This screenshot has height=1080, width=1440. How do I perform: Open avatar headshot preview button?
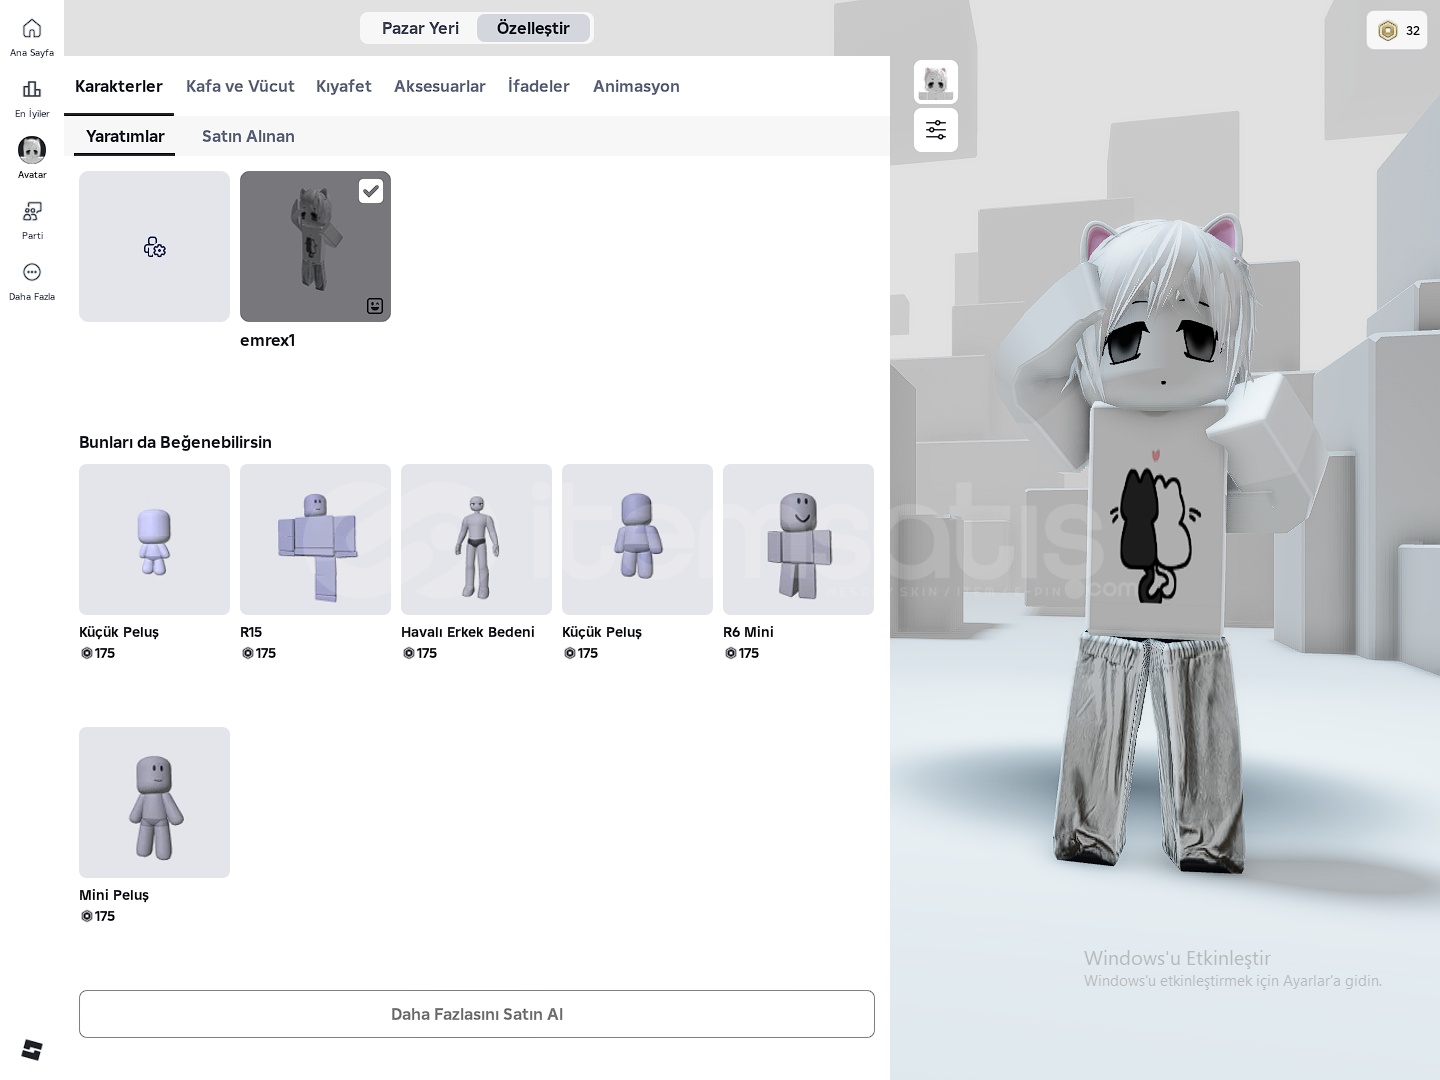(936, 82)
